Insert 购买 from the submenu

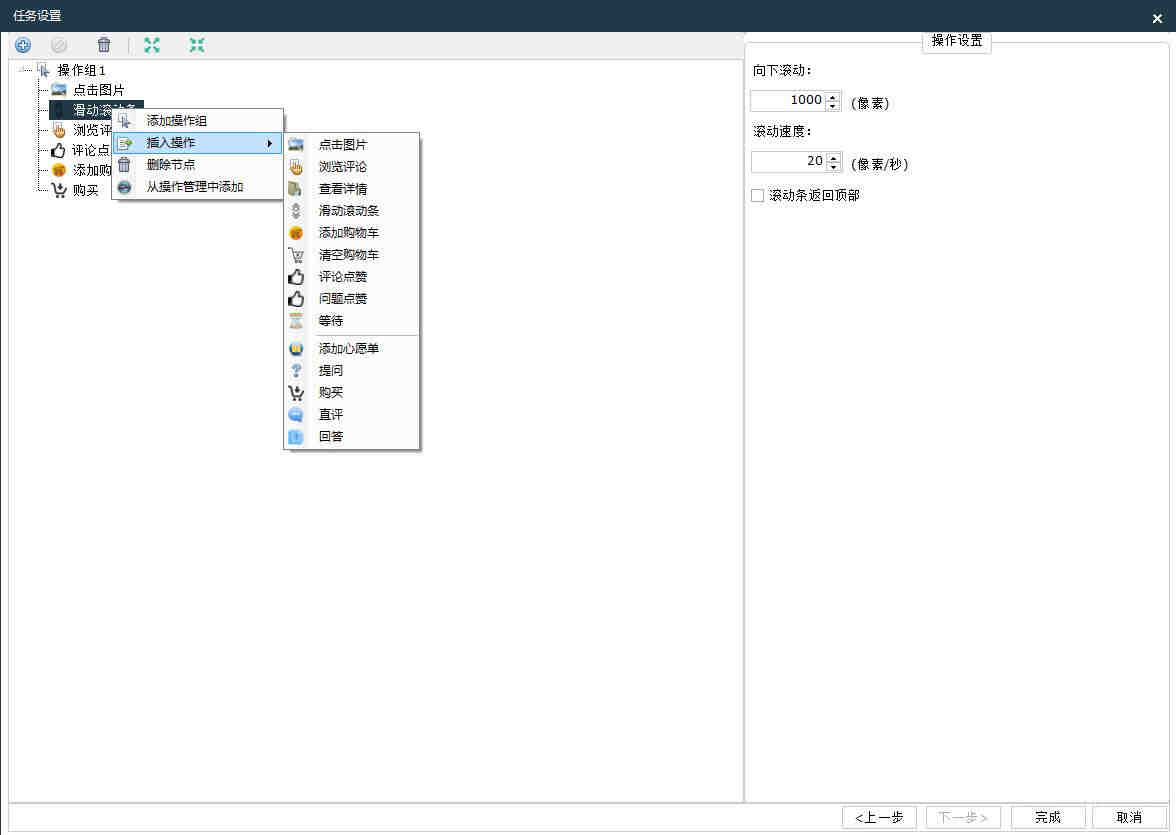coord(351,392)
